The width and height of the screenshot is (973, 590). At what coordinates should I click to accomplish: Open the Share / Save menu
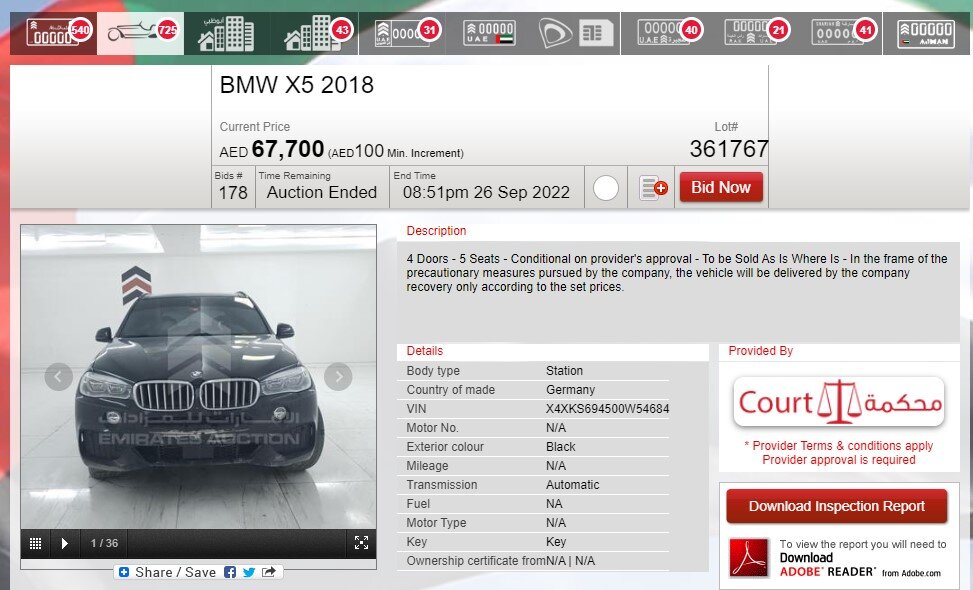168,572
